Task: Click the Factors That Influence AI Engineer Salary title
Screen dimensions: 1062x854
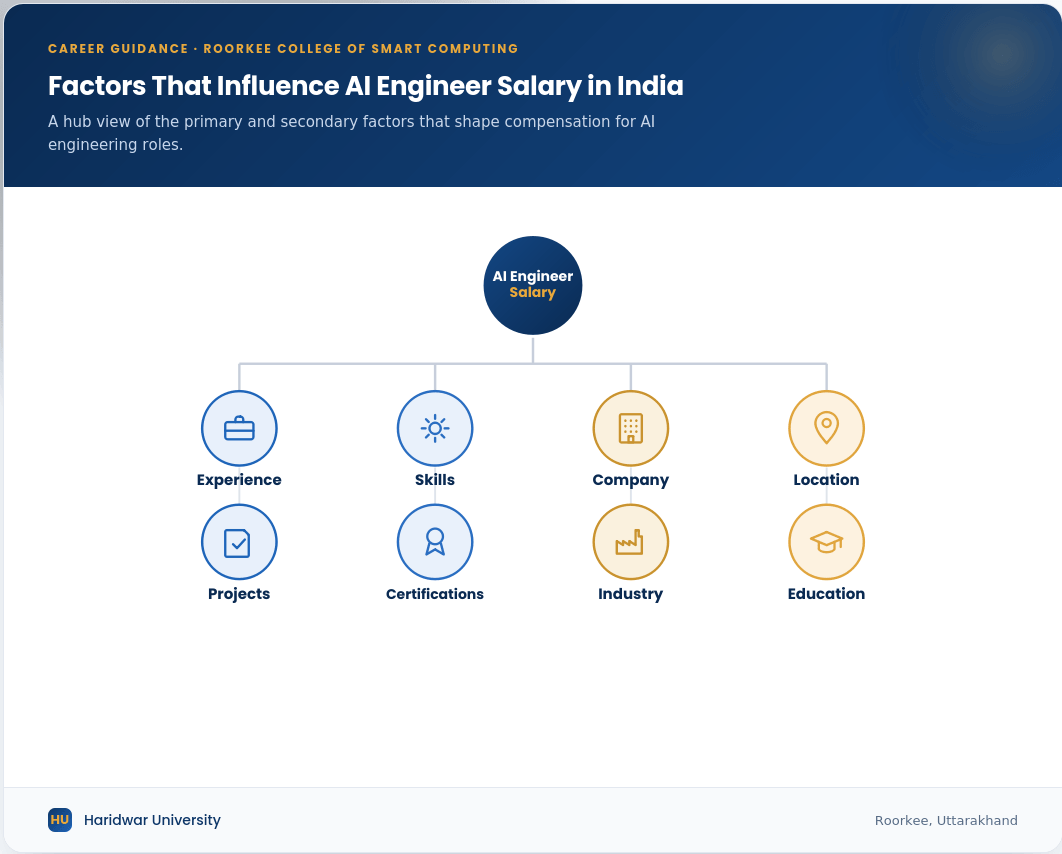Action: tap(366, 86)
